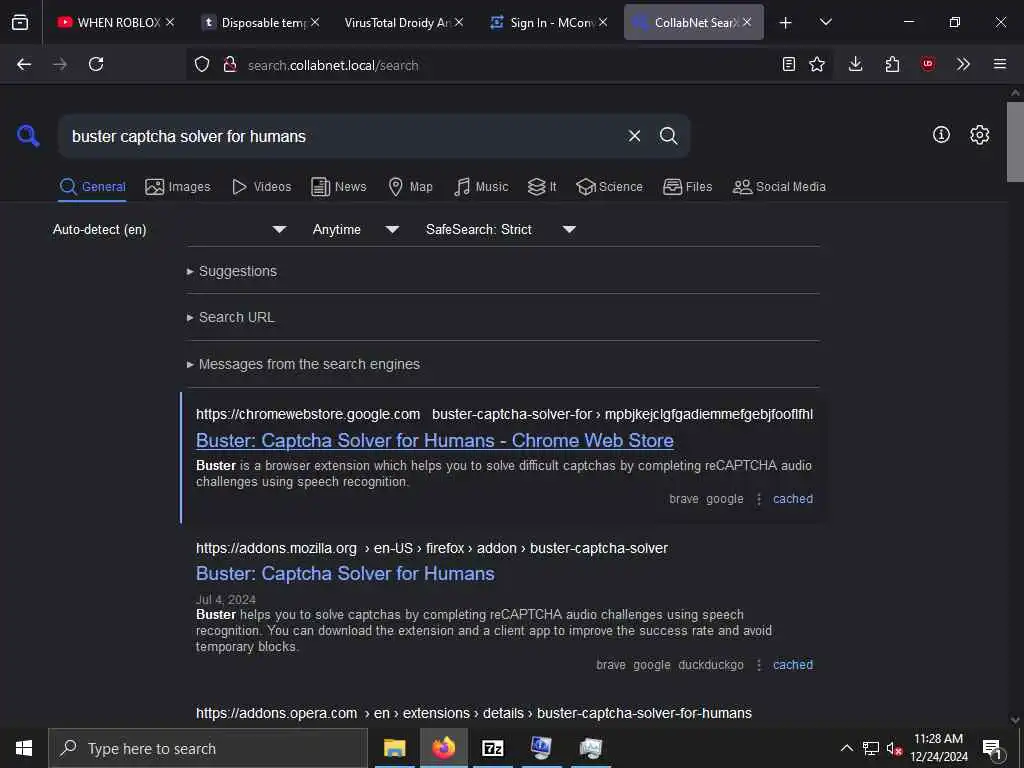Go back to previous page
Viewport: 1024px width, 768px height.
(x=24, y=64)
